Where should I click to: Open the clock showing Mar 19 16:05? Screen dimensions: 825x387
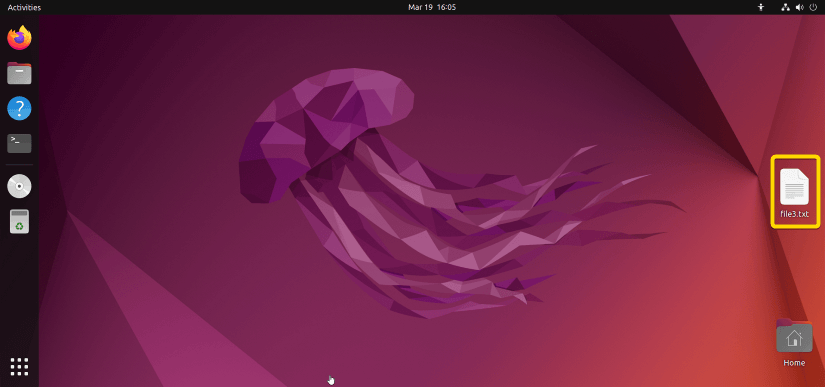pos(432,7)
